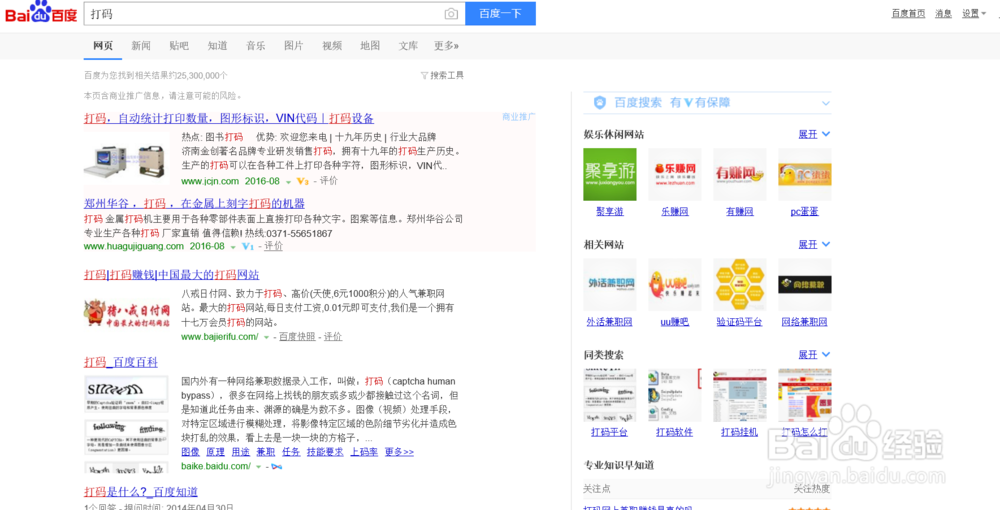Open result 打码|打码赚钱|中国最大的打码网站
This screenshot has height=510, width=1000.
(x=172, y=275)
